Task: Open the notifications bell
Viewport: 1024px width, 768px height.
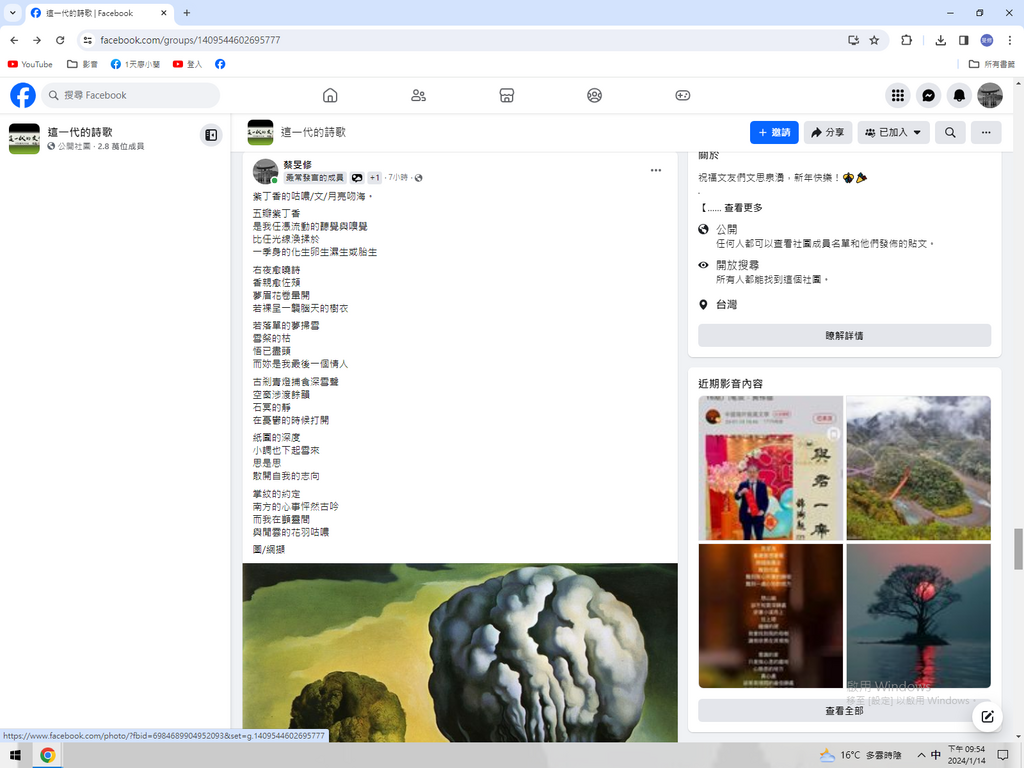Action: coord(959,95)
